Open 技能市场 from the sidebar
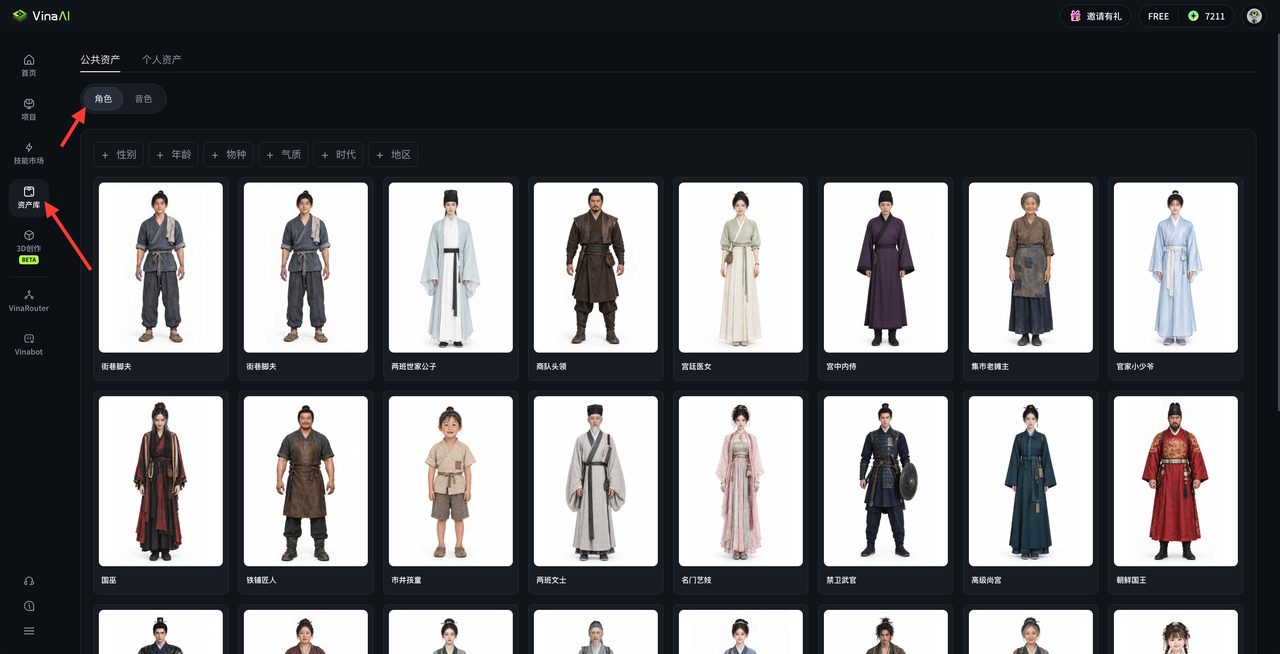This screenshot has width=1280, height=654. click(x=29, y=153)
